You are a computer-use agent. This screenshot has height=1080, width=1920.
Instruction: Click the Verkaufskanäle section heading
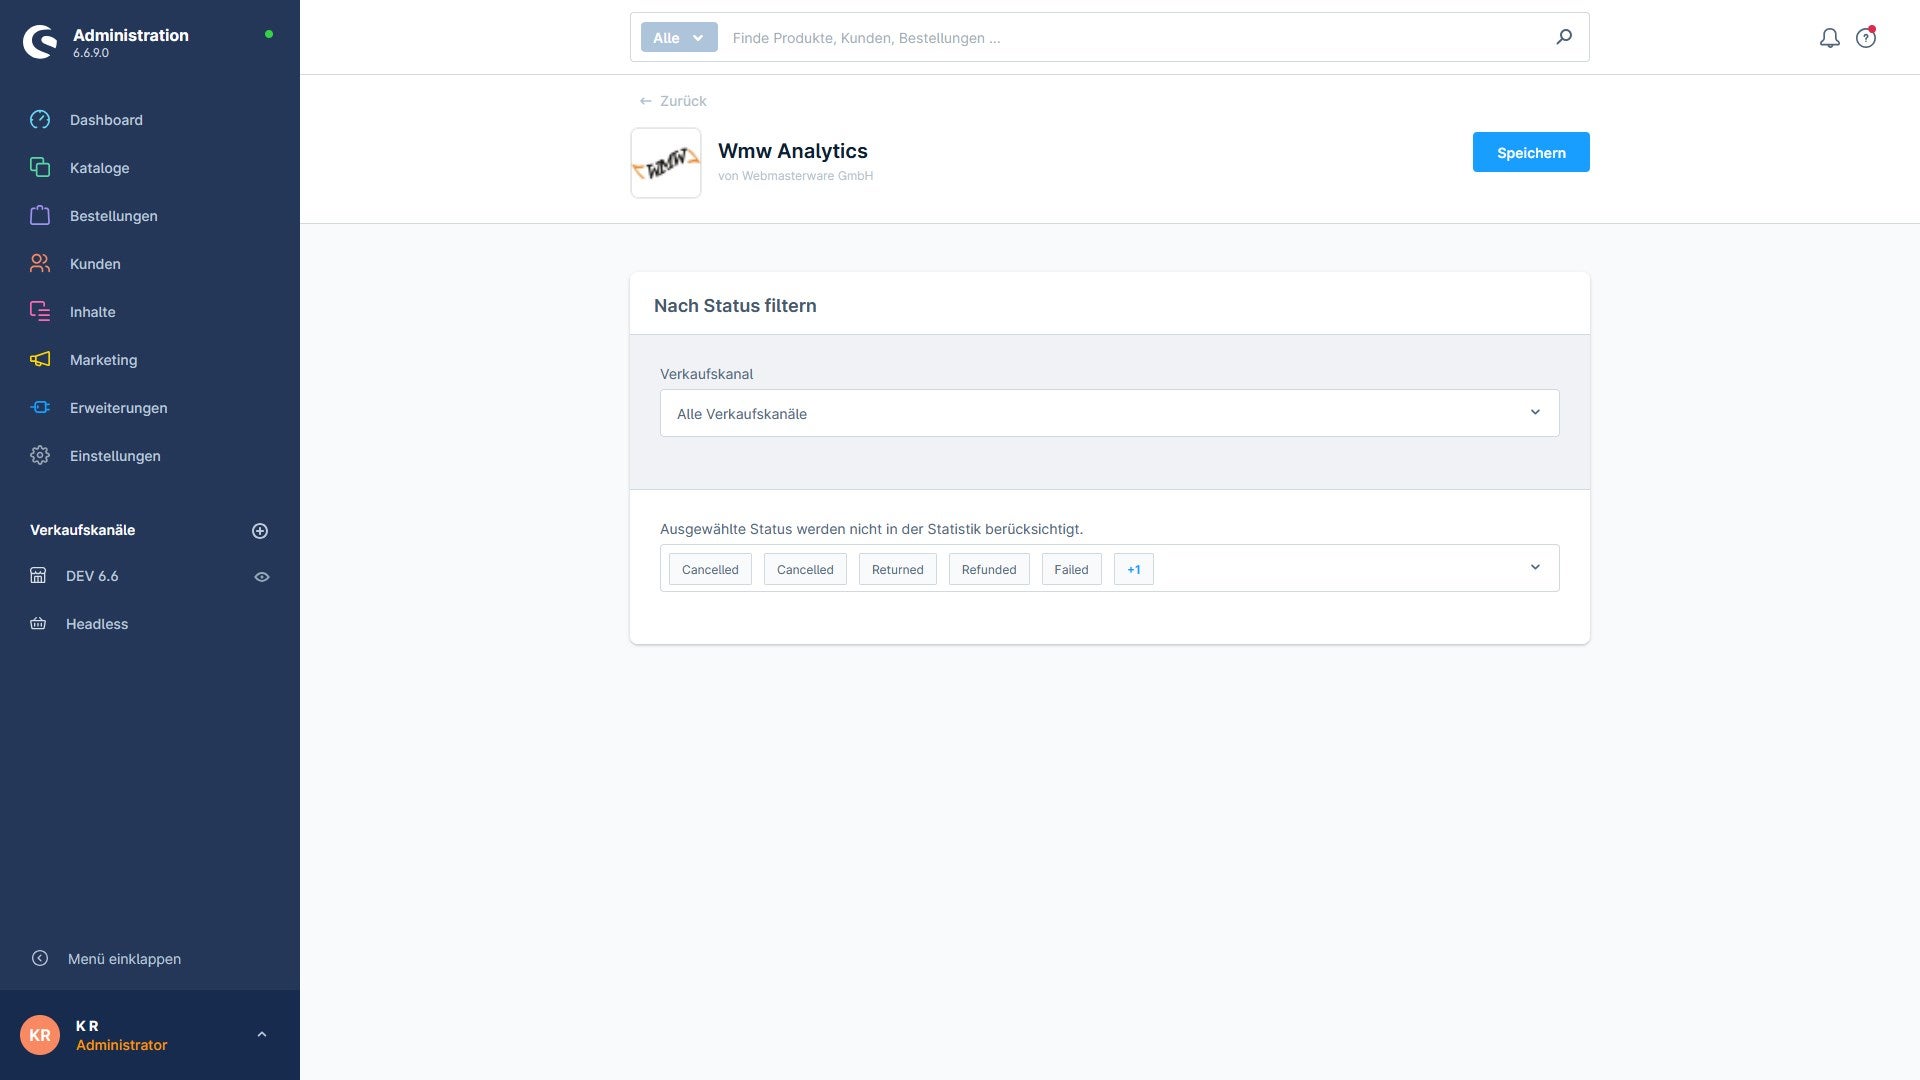point(82,530)
